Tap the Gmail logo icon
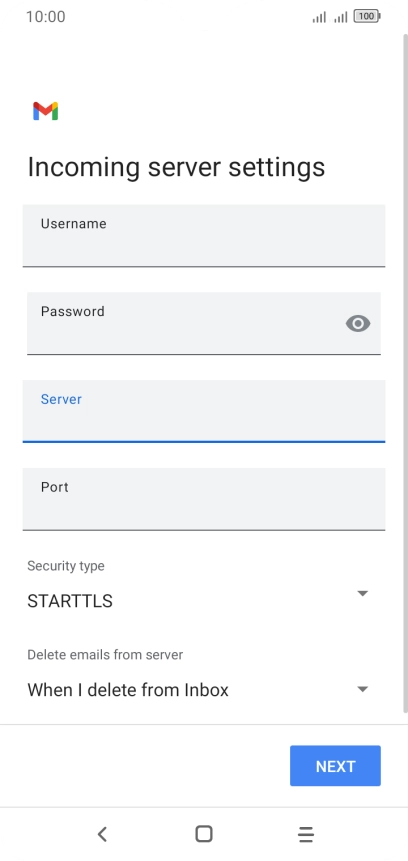The image size is (408, 861). (x=46, y=111)
